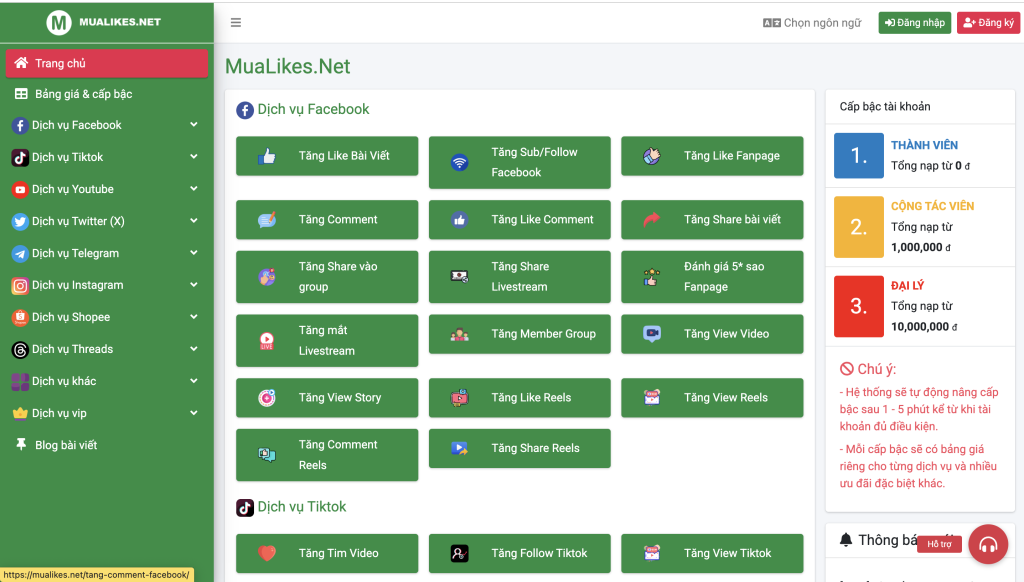This screenshot has height=582, width=1024.
Task: Click the video chat icon on Tăng View Video
Action: (652, 334)
